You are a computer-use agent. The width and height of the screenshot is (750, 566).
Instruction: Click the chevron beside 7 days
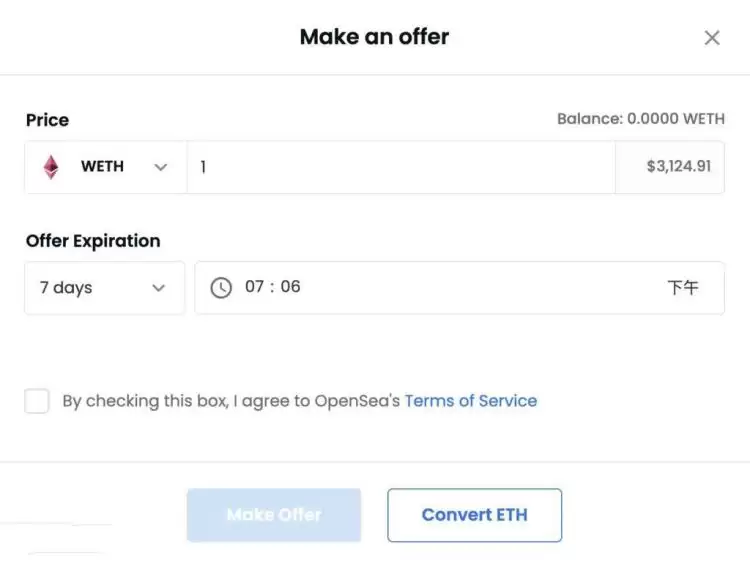[158, 288]
